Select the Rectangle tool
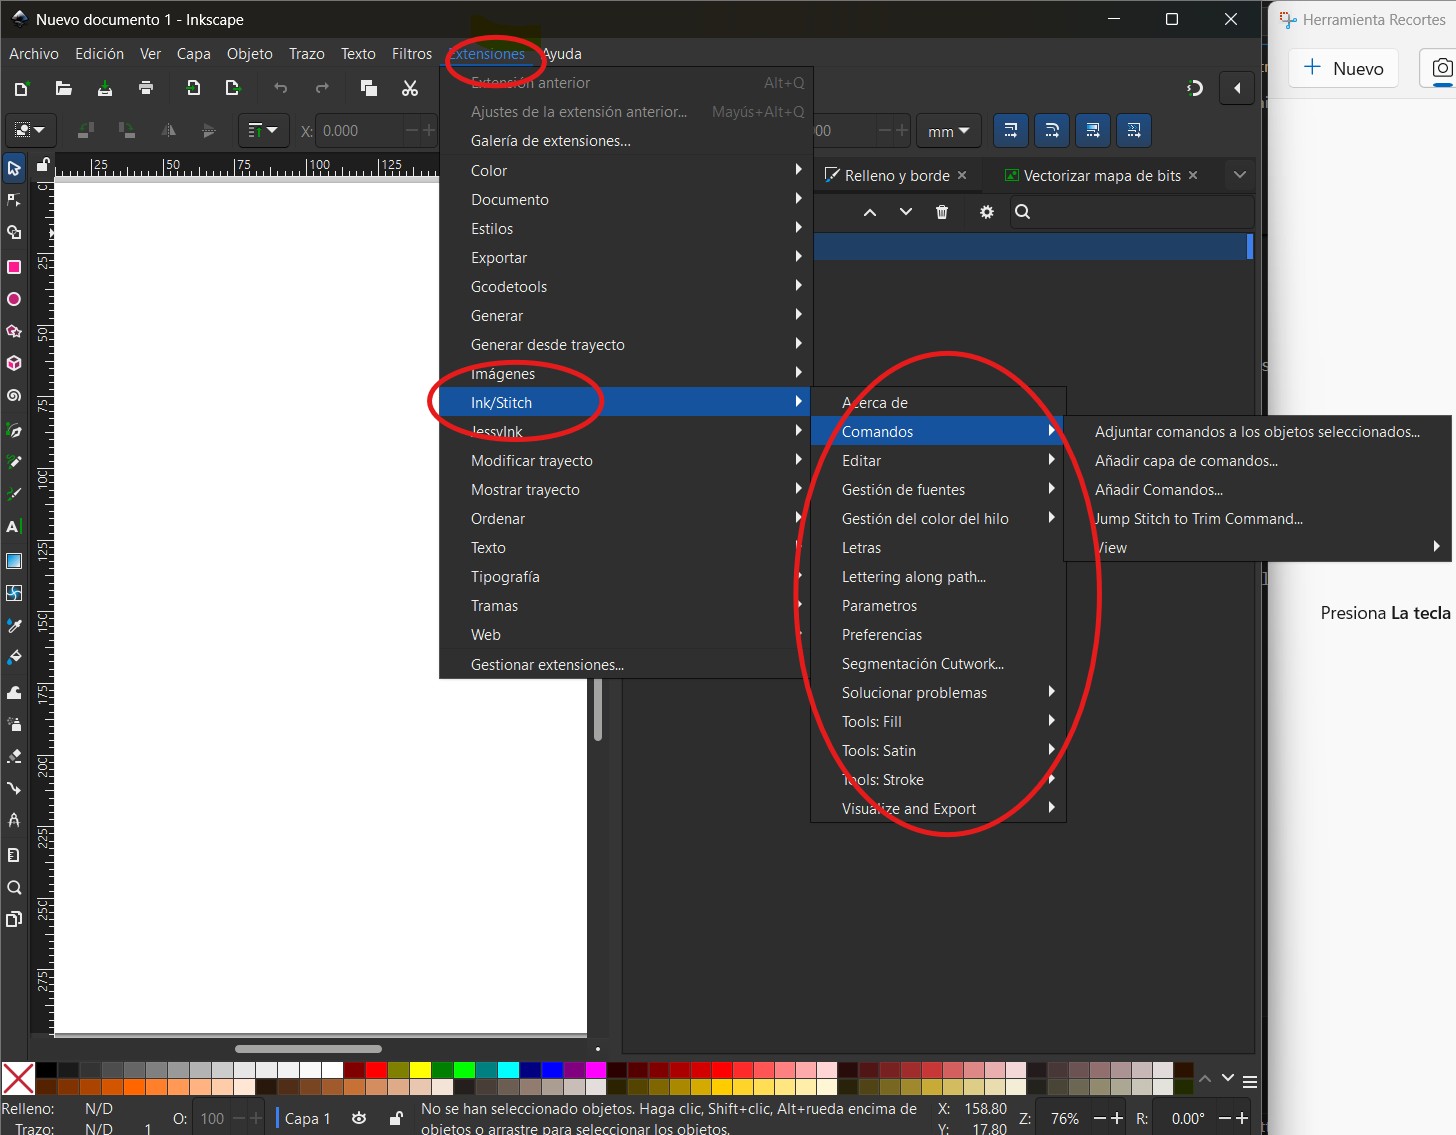This screenshot has height=1135, width=1456. 14,267
